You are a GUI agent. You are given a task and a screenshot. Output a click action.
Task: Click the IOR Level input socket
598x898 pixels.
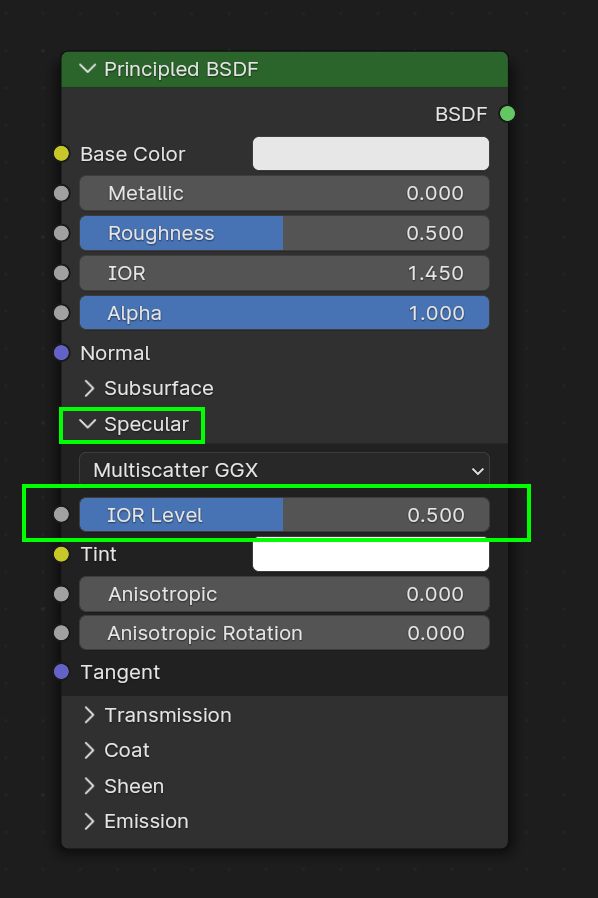tap(62, 514)
